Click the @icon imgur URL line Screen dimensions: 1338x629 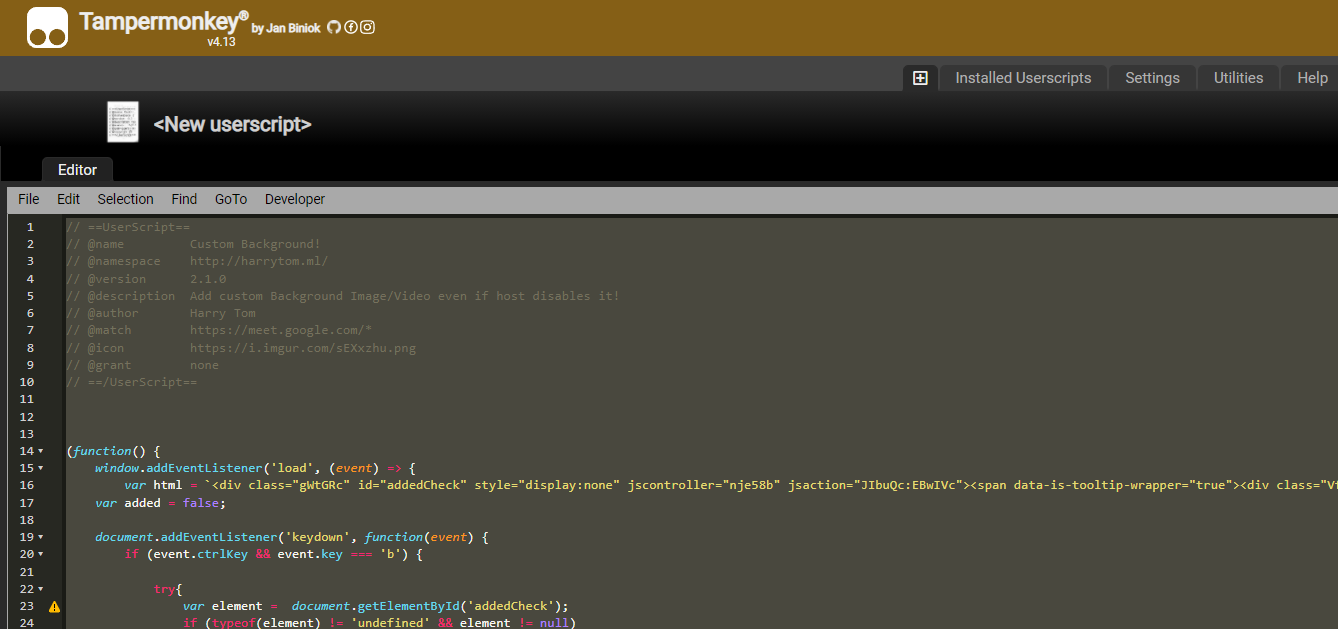coord(241,348)
